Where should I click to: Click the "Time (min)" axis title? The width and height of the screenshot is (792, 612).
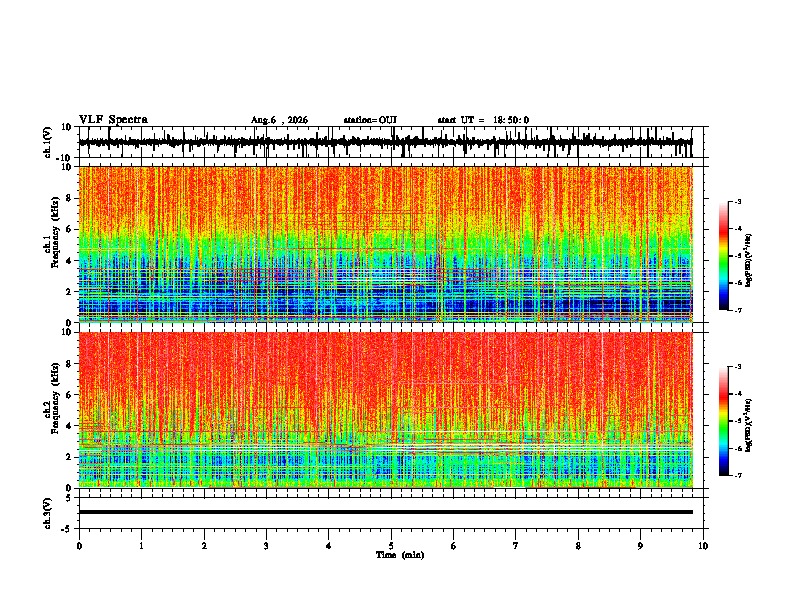pyautogui.click(x=400, y=555)
